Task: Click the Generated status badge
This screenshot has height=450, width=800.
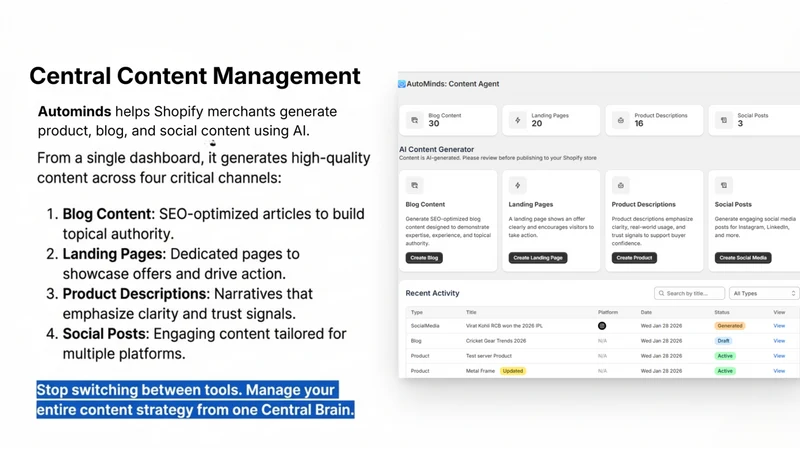Action: pos(730,326)
